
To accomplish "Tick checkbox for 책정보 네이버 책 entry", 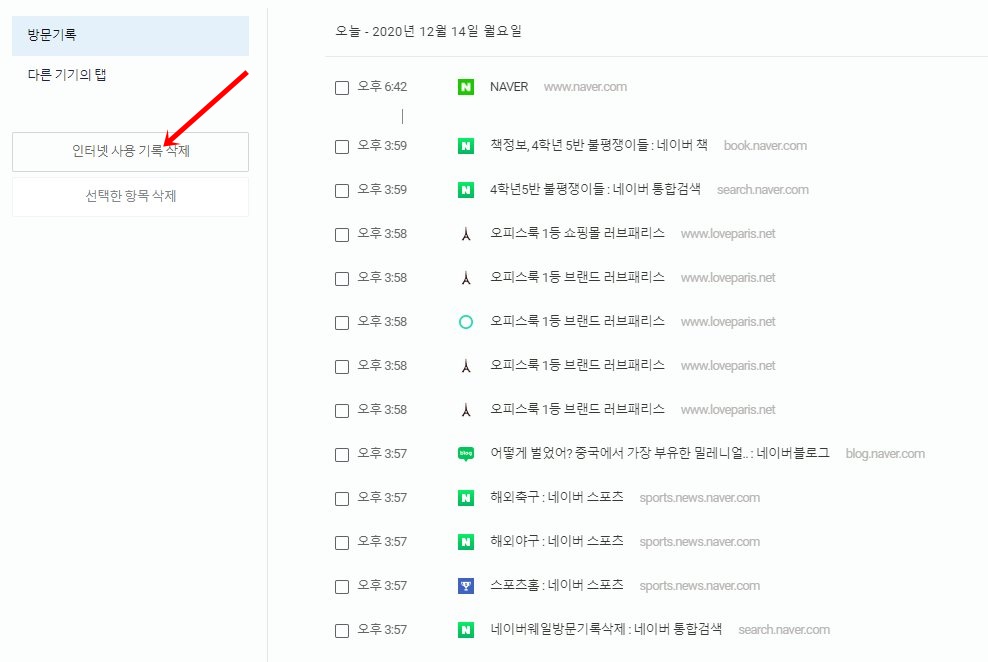I will click(x=342, y=147).
